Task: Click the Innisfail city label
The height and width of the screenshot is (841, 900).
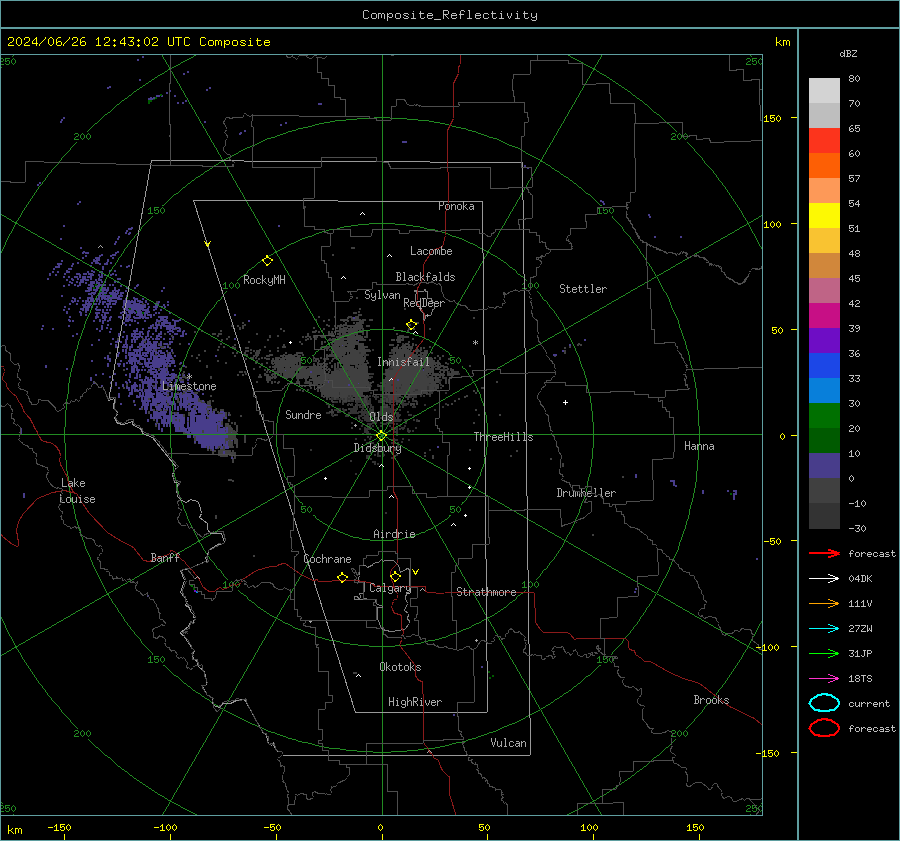Action: pyautogui.click(x=403, y=362)
